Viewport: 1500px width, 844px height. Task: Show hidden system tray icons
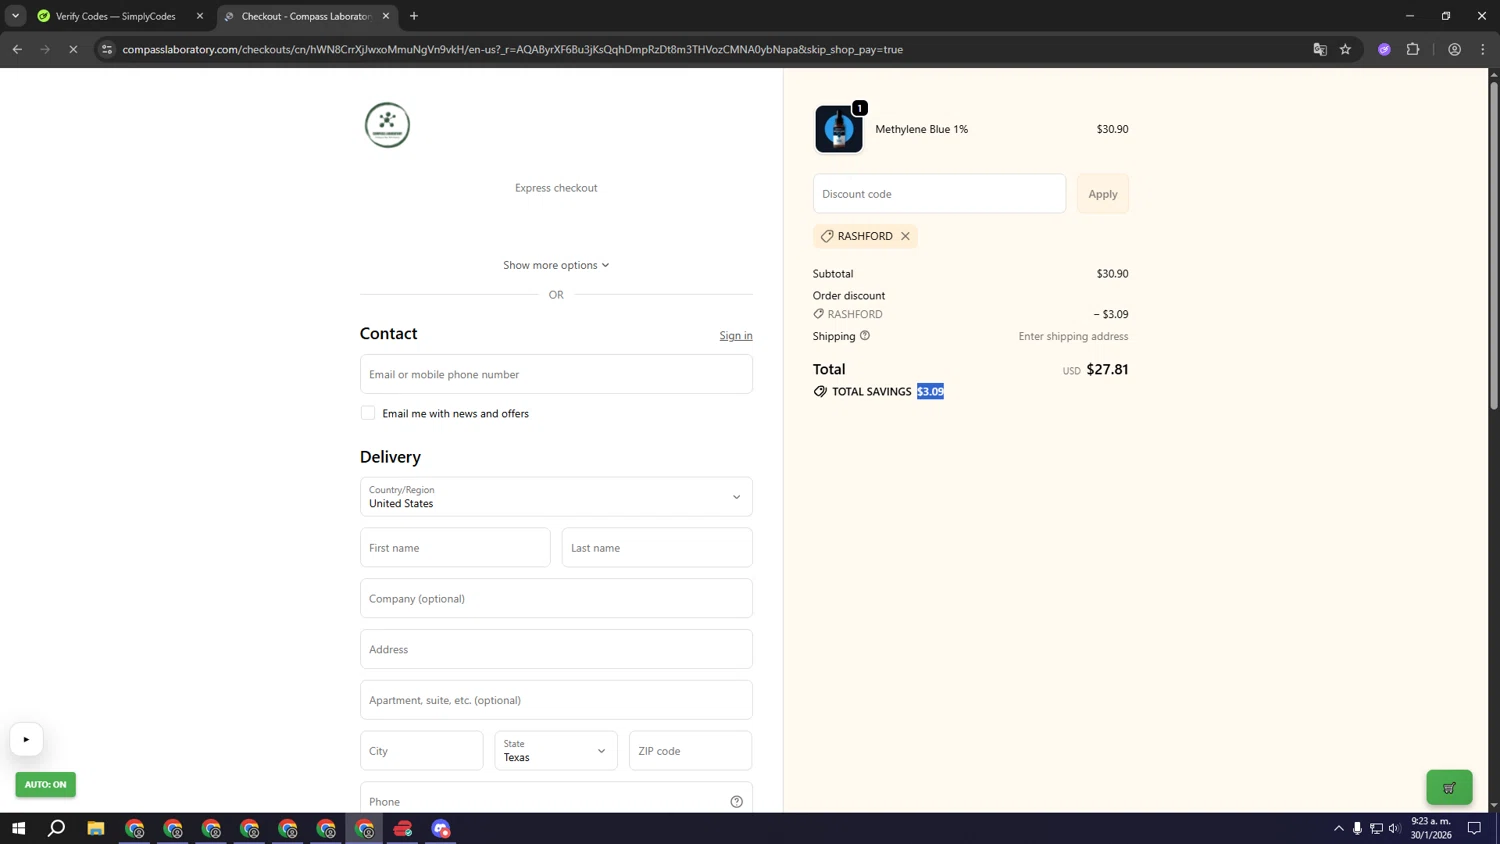coord(1338,828)
